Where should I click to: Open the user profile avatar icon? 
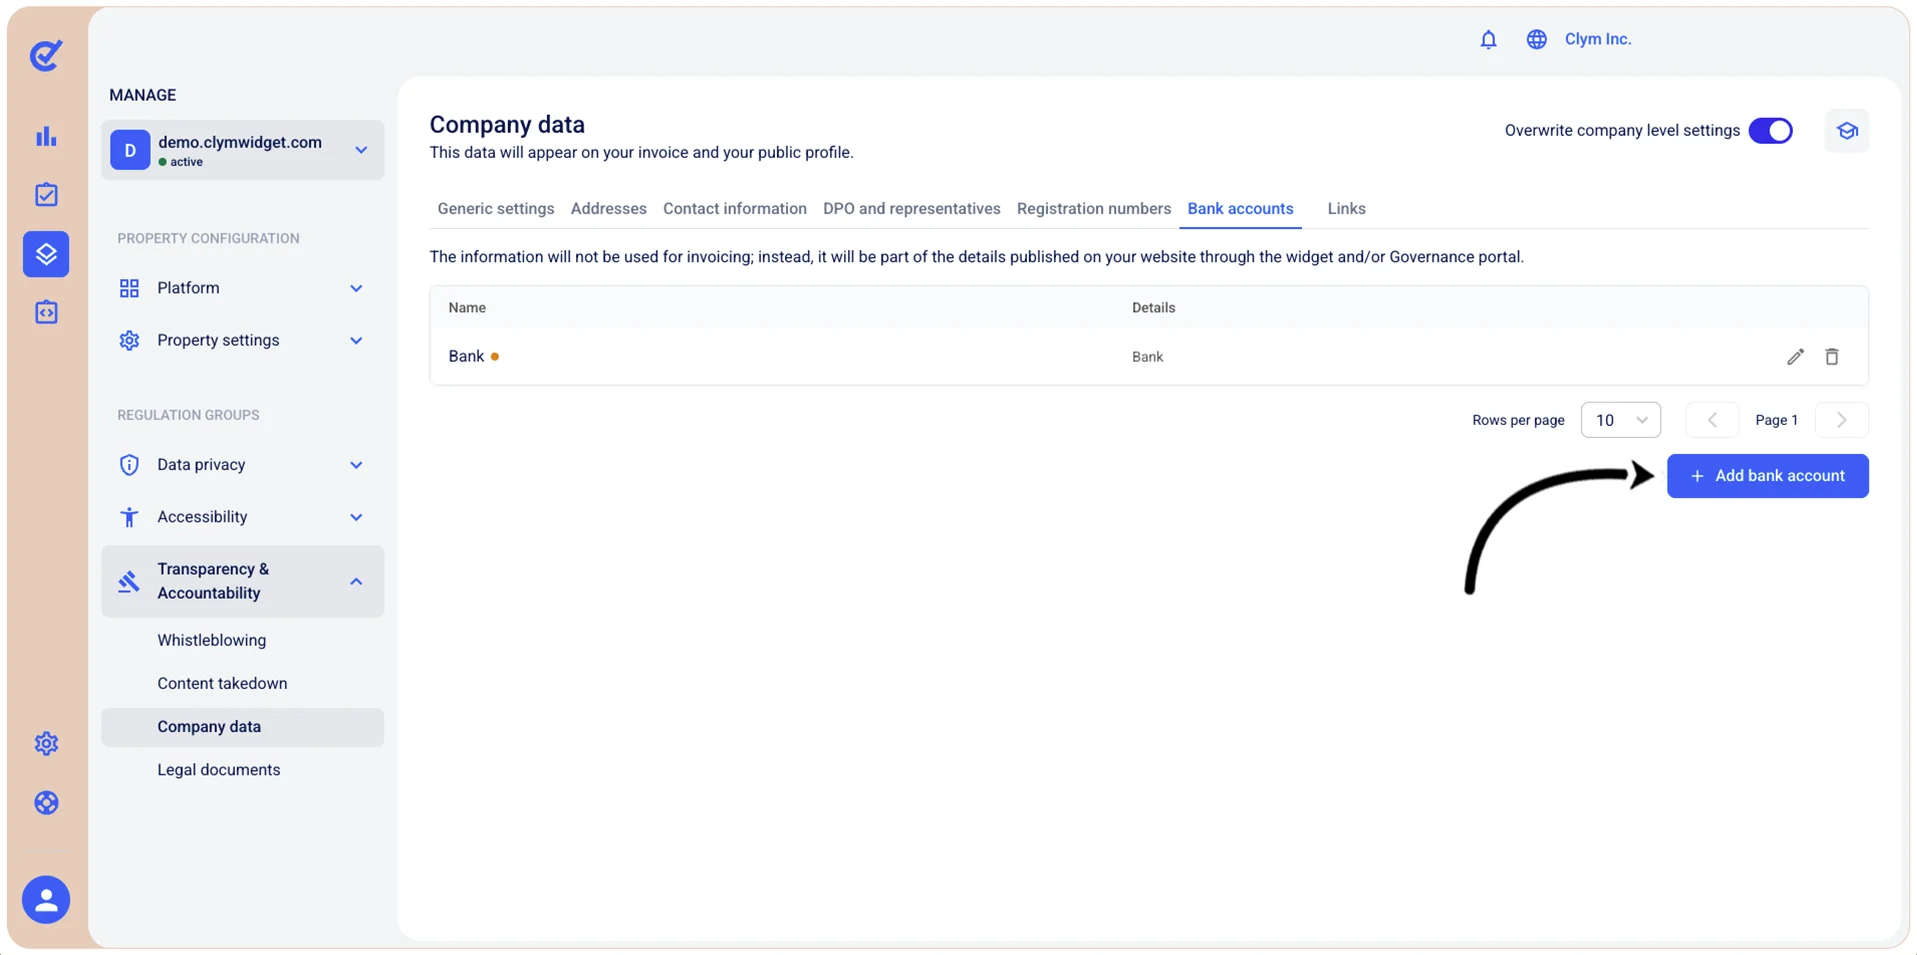[46, 899]
